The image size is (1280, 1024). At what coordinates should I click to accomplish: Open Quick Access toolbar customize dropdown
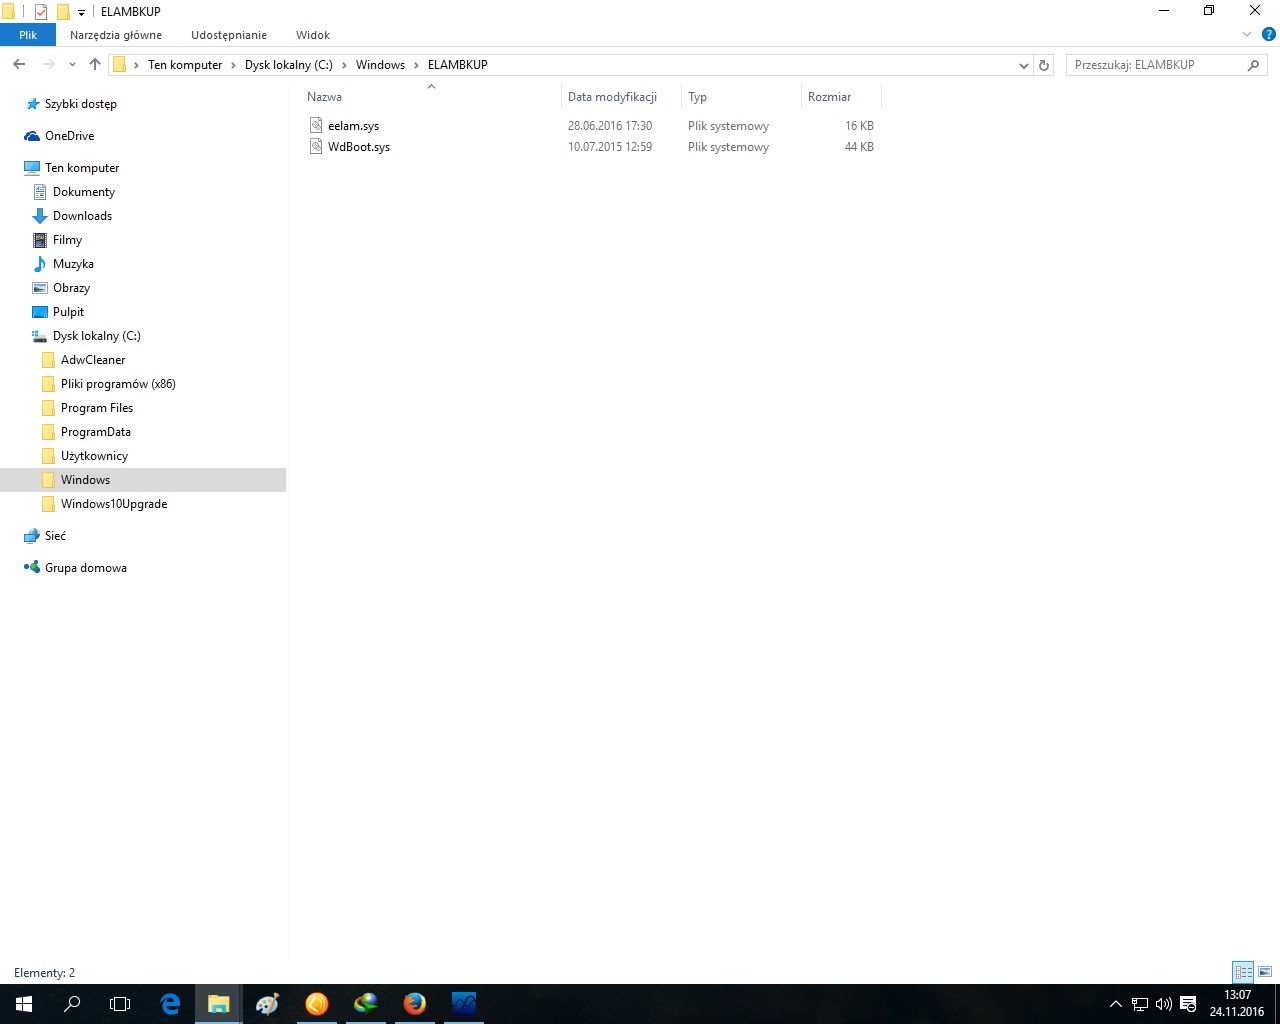point(82,12)
